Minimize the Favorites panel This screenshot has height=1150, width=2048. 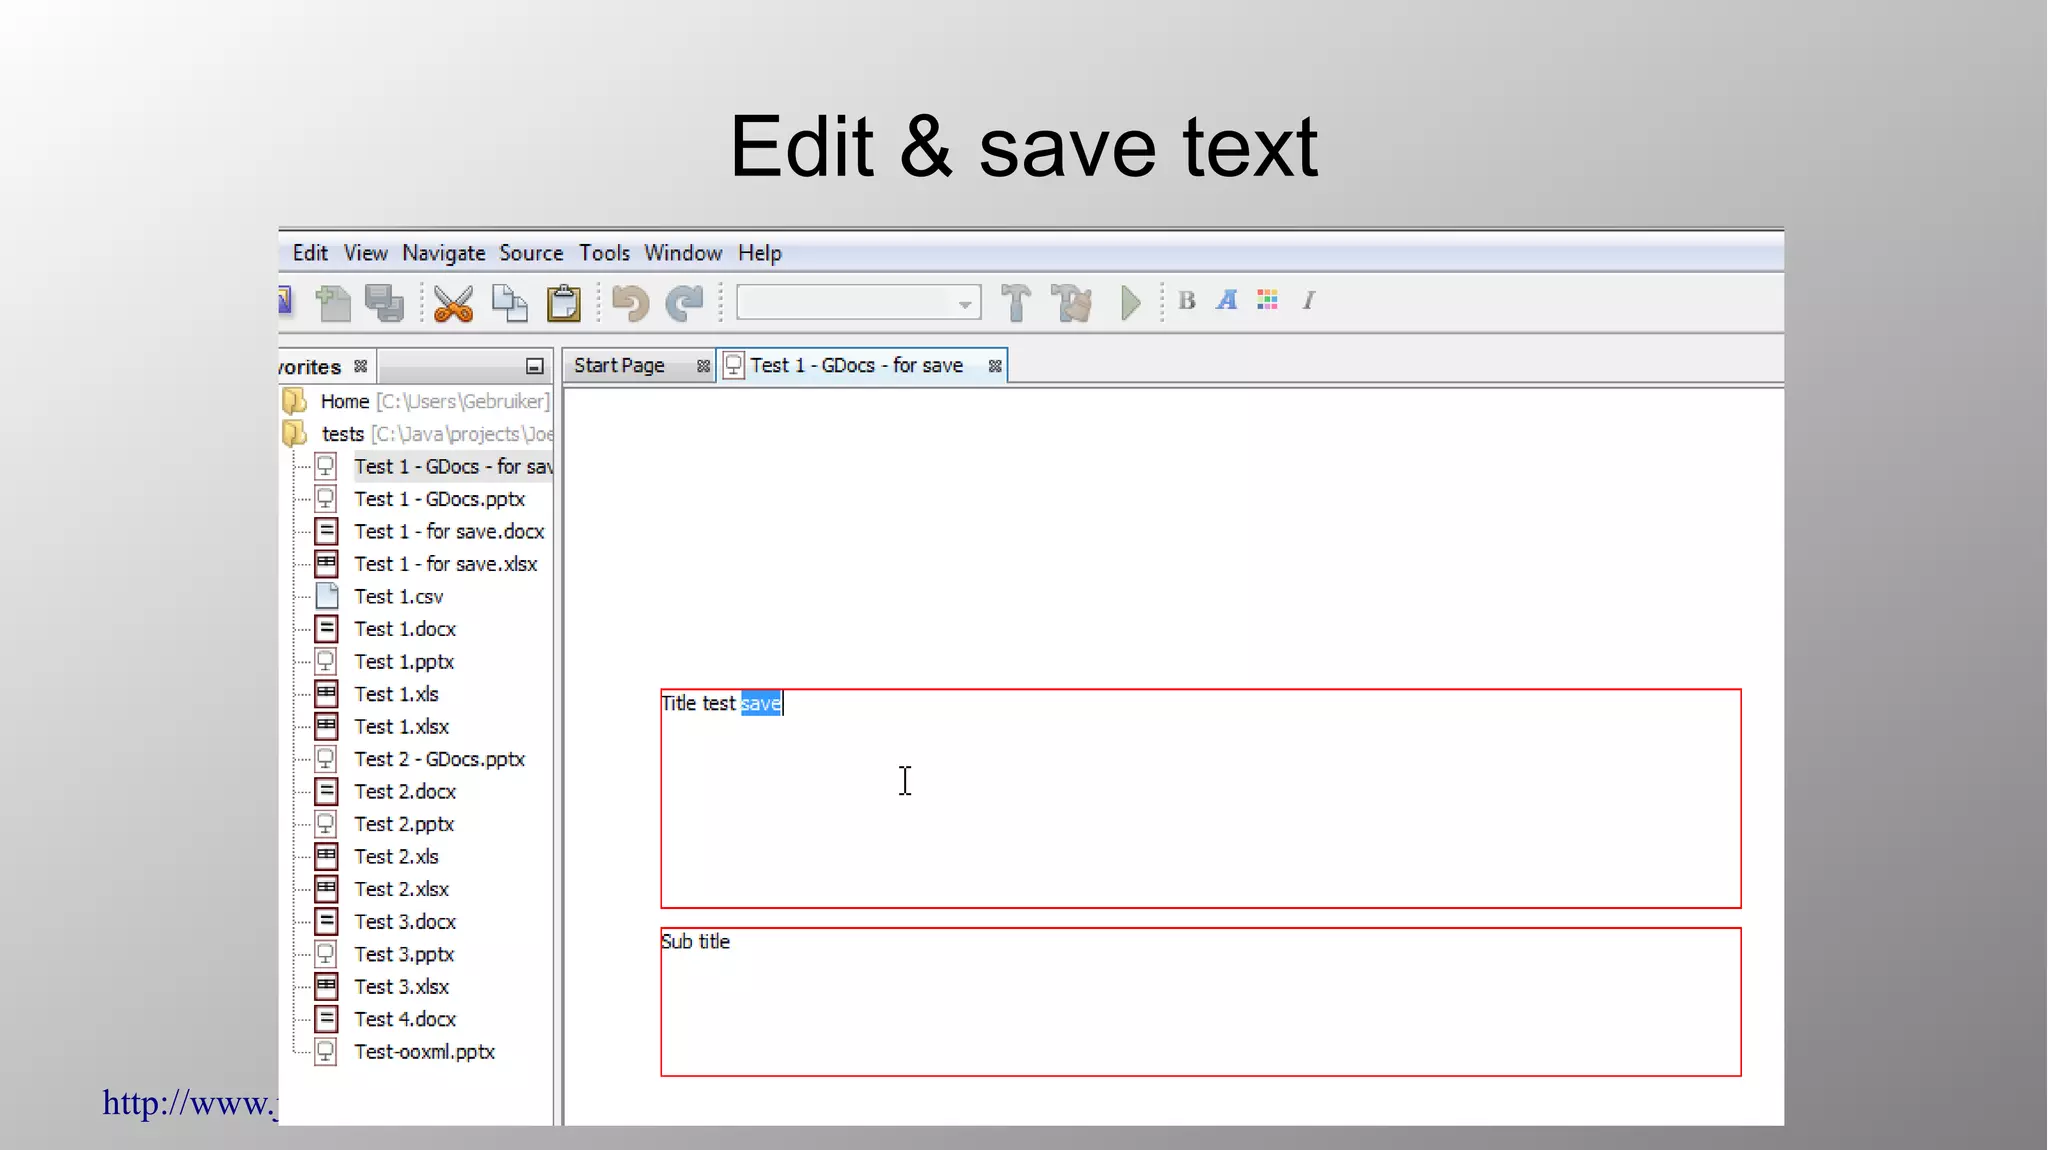coord(535,367)
